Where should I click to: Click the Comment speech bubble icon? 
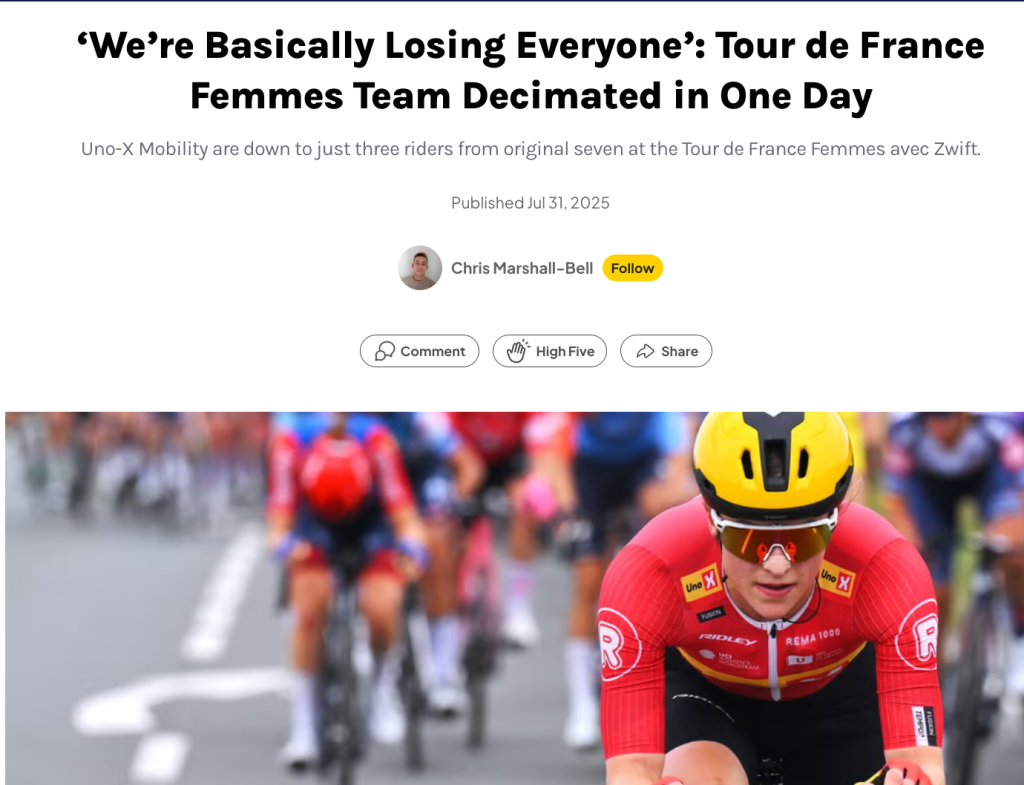click(385, 351)
